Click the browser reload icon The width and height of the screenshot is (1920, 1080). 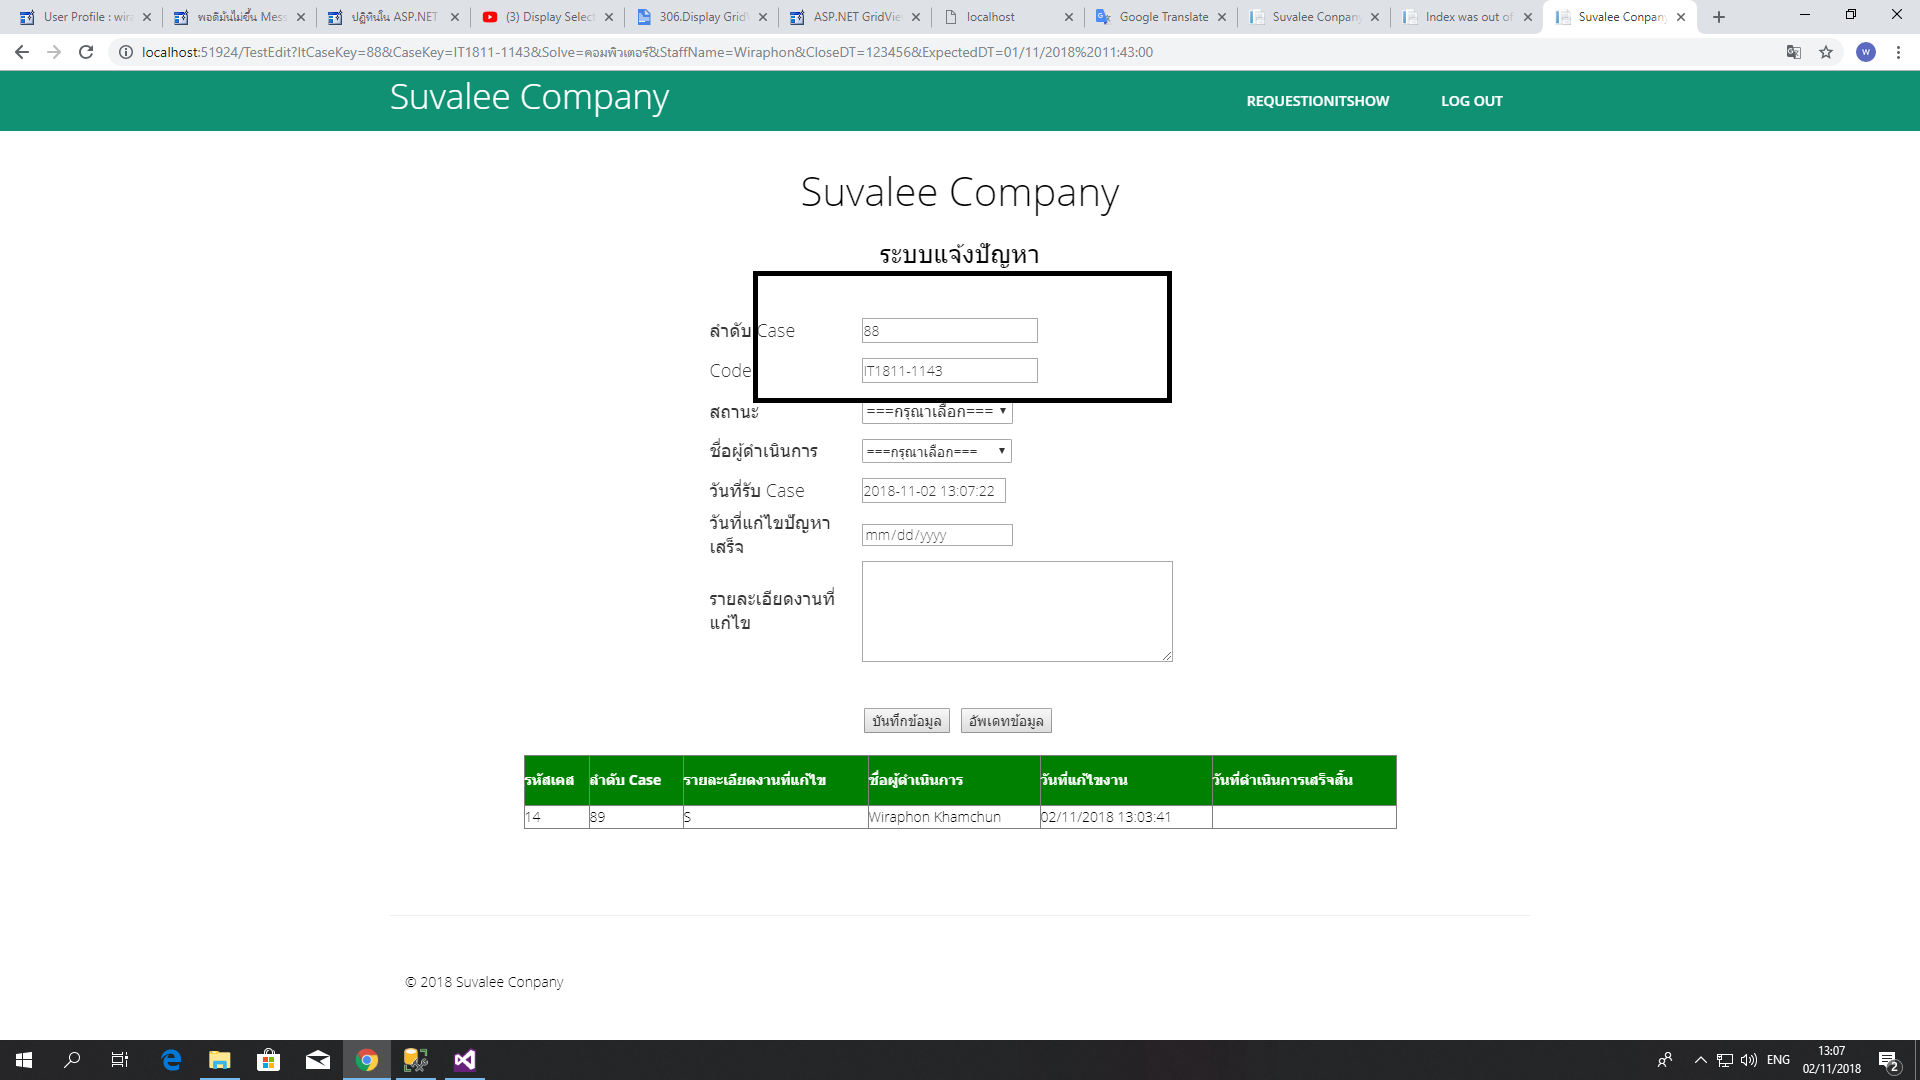pos(86,52)
